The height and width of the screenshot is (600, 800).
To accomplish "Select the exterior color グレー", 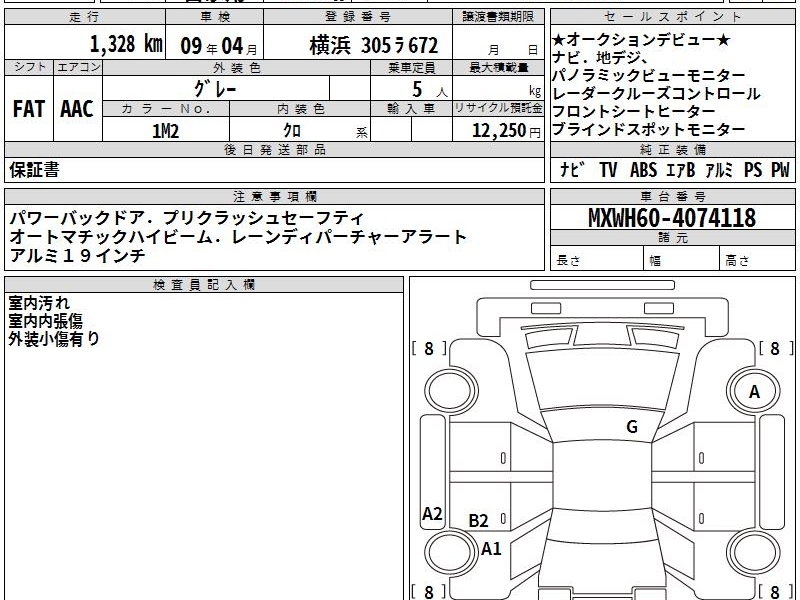I will [x=215, y=89].
